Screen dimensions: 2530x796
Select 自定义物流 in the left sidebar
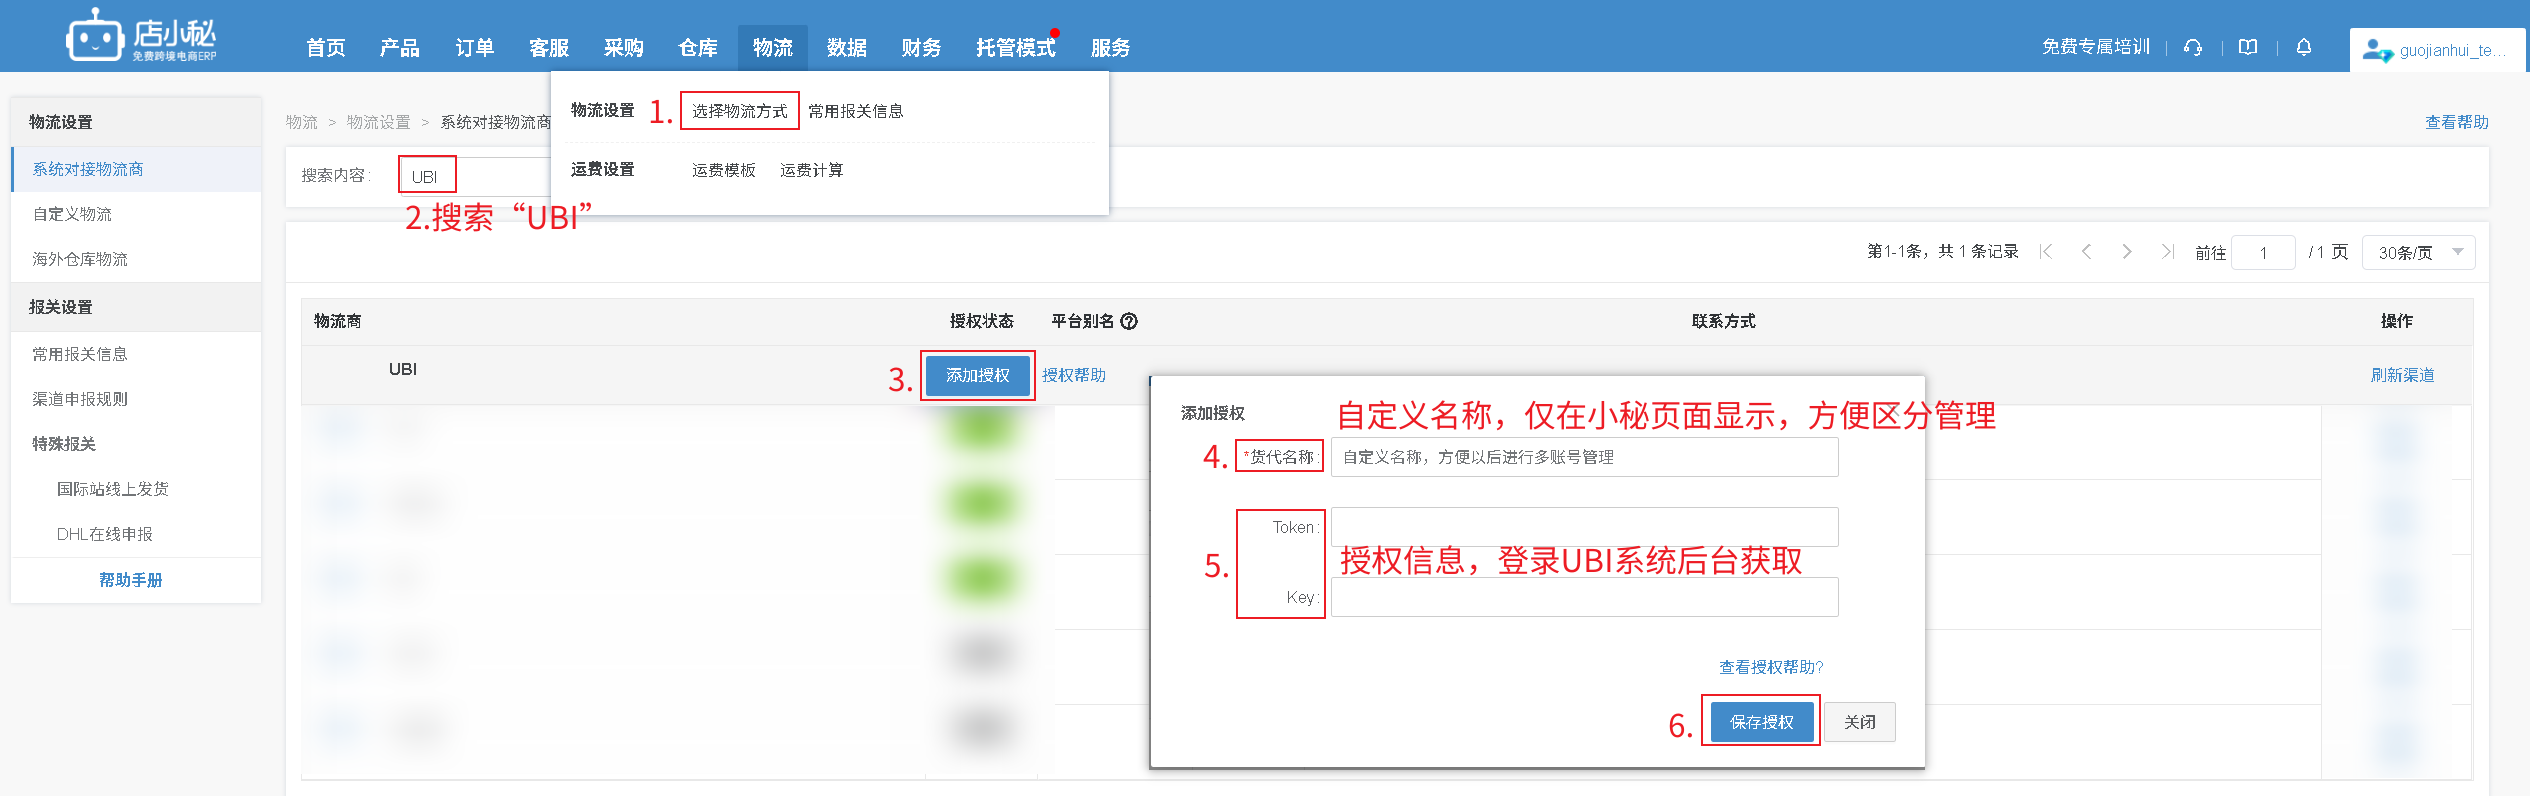[72, 214]
